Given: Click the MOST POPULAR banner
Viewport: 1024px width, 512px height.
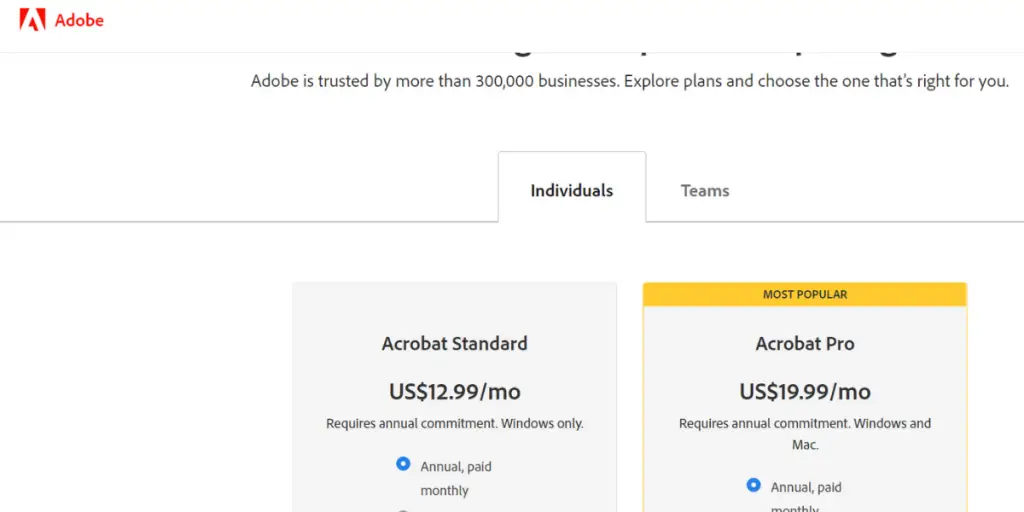Looking at the screenshot, I should (x=805, y=295).
